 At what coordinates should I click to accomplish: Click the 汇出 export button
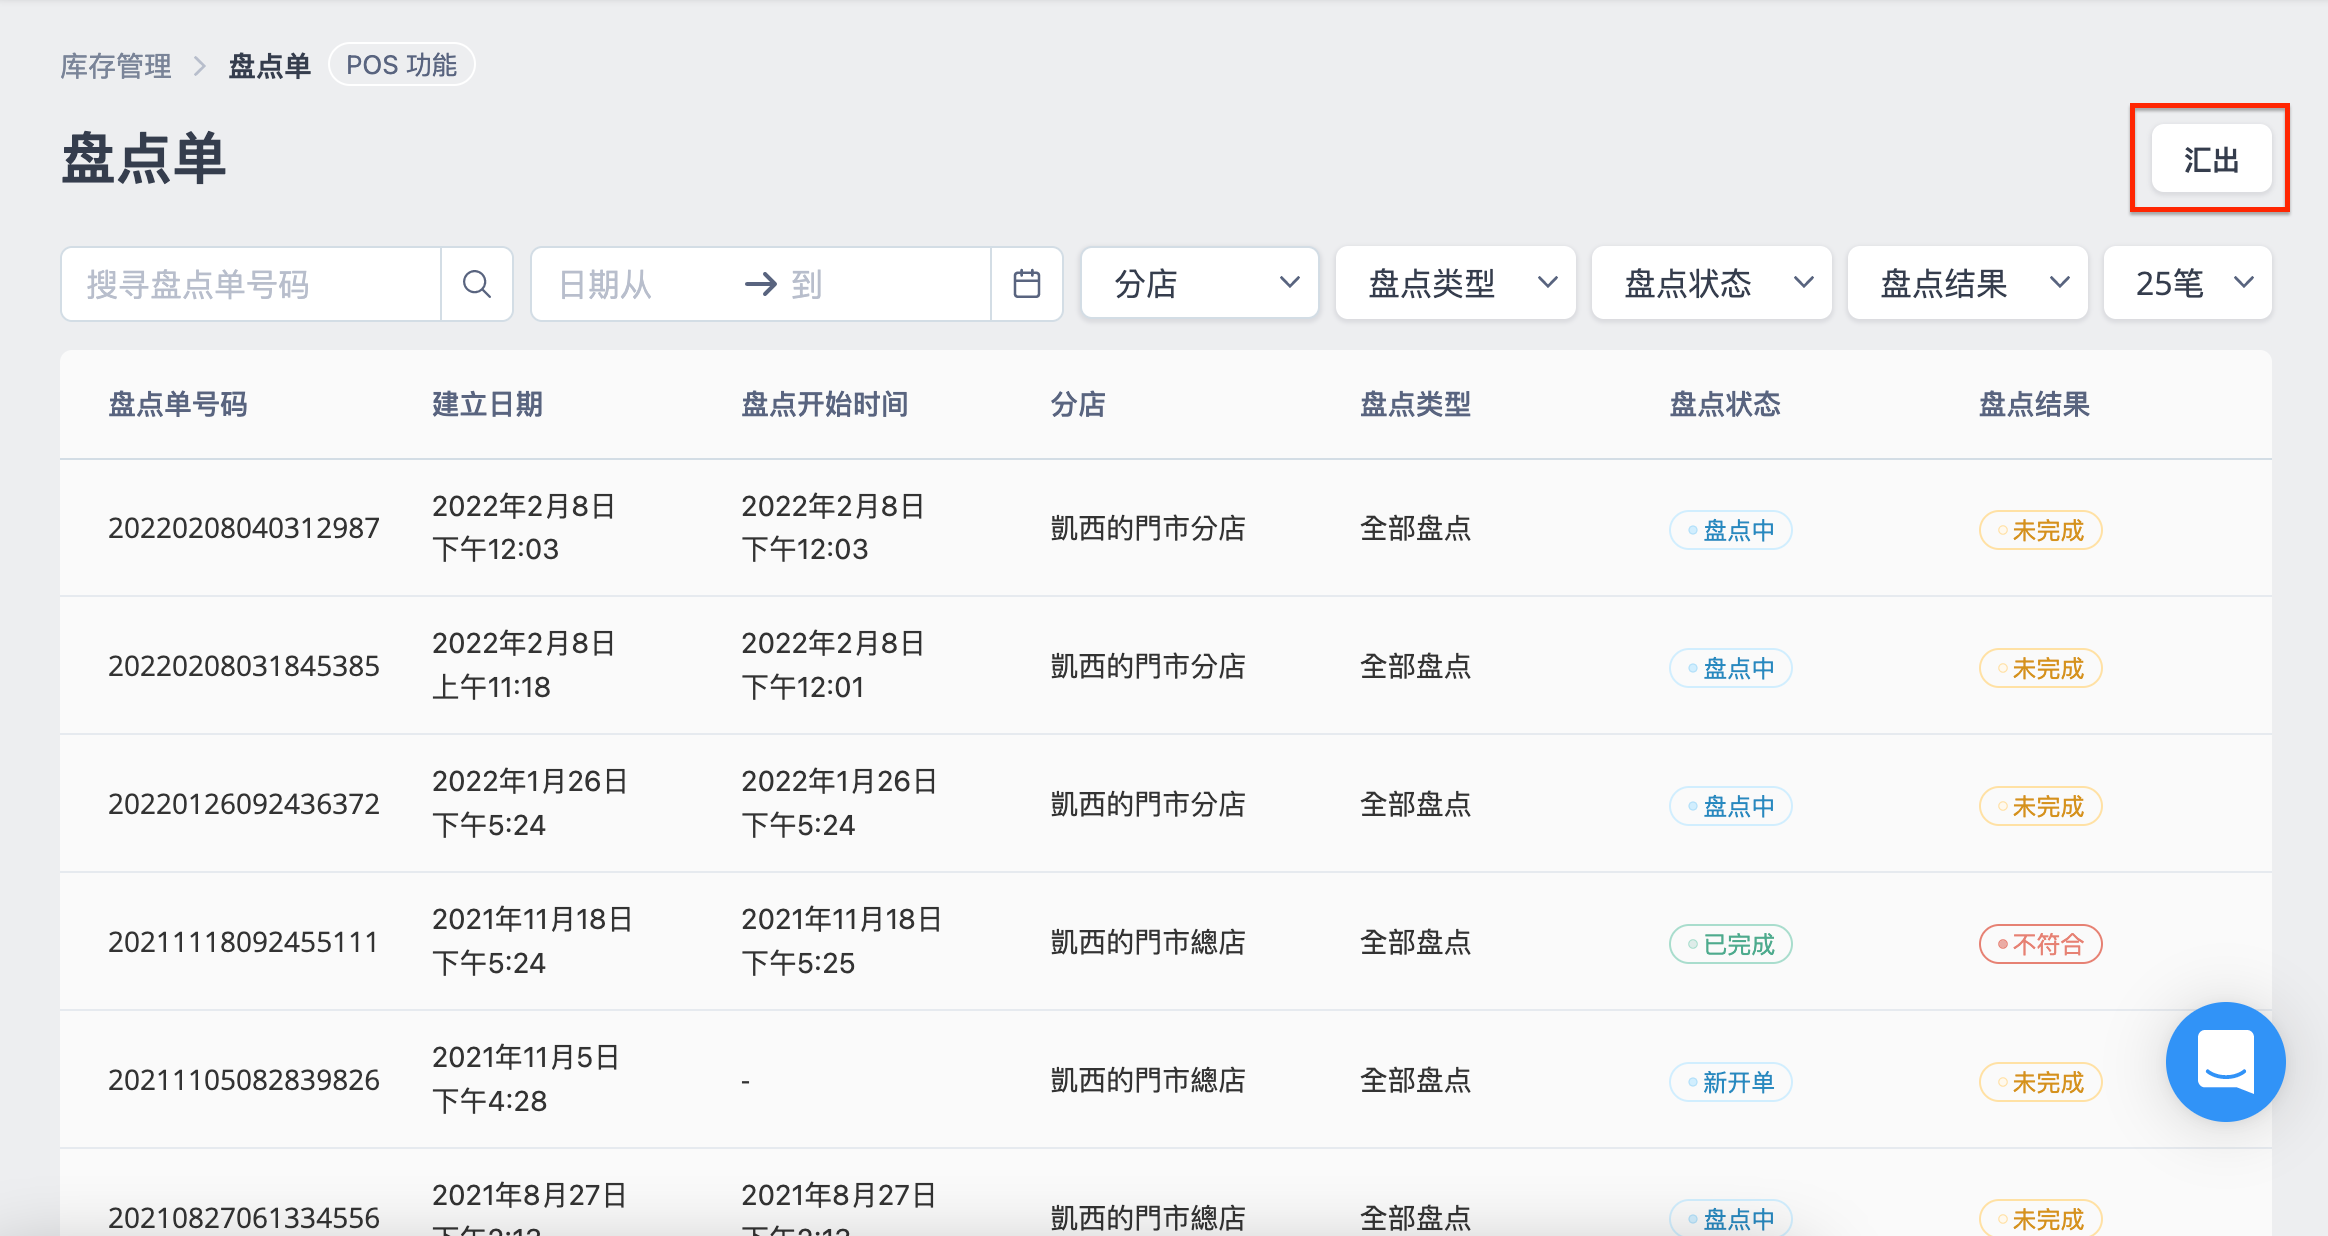pyautogui.click(x=2211, y=159)
